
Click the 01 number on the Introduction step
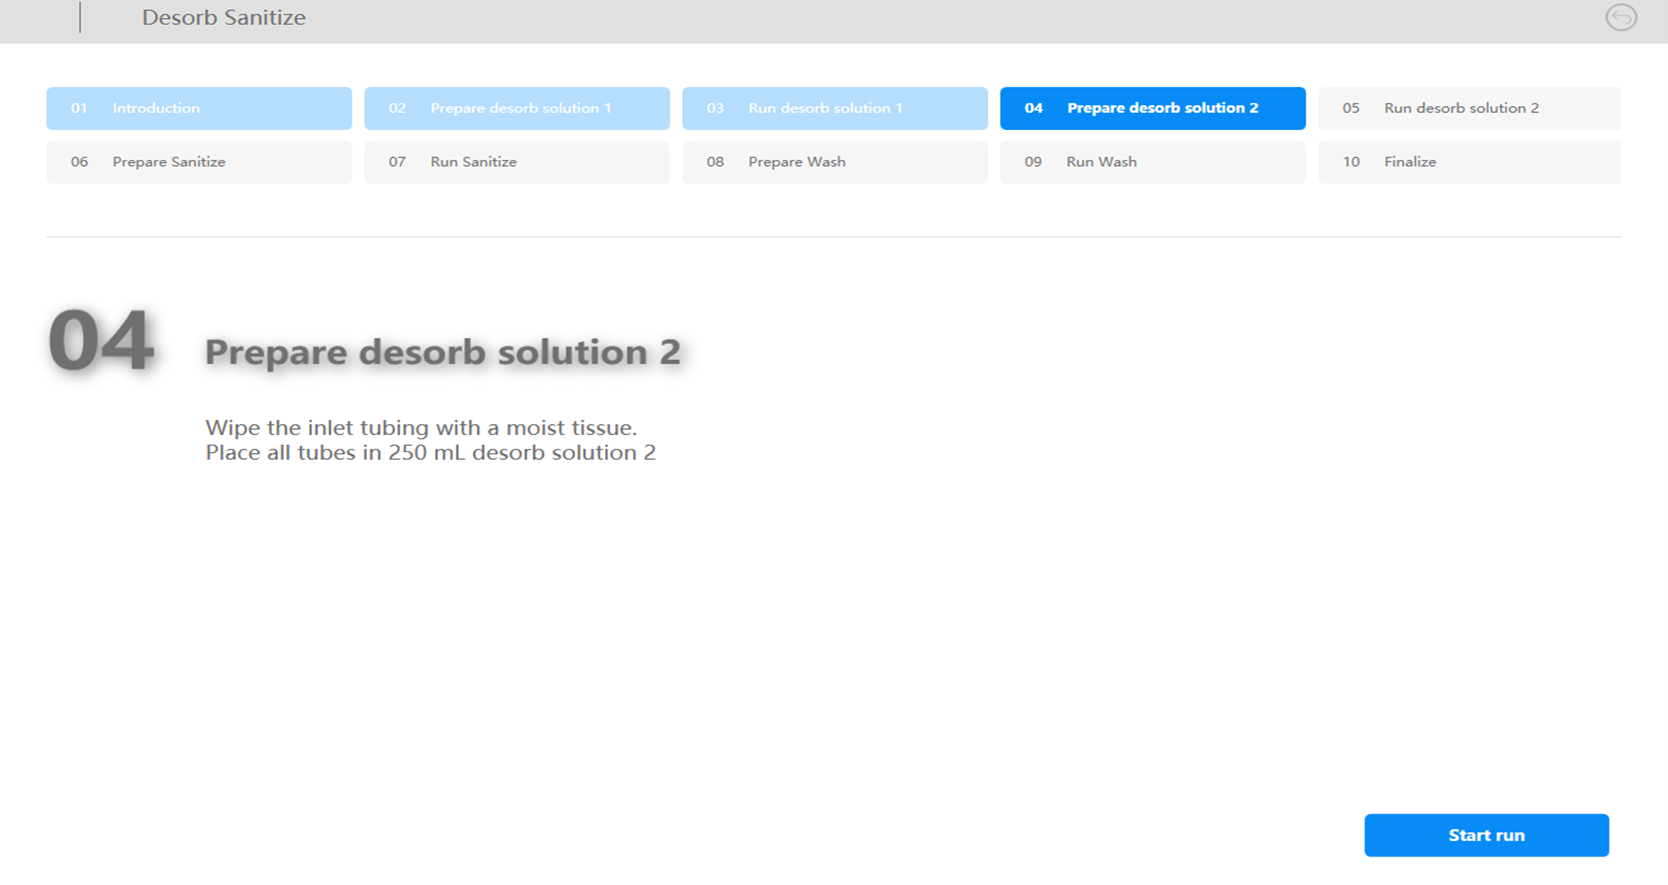coord(79,108)
